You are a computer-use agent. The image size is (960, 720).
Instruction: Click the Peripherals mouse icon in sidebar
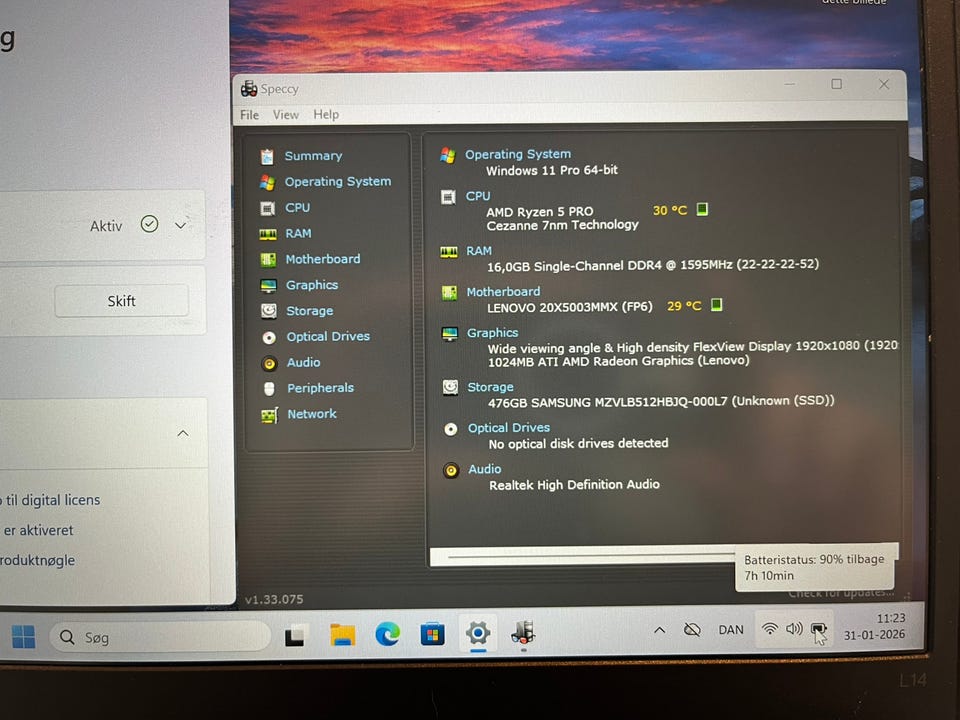[269, 389]
